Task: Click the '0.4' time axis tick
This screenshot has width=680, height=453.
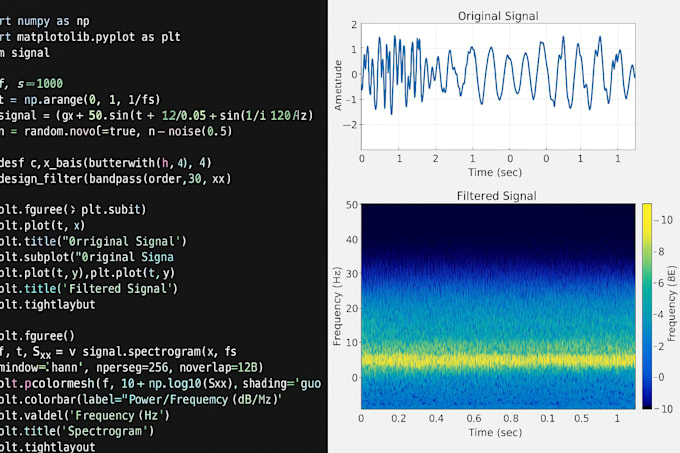Action: pos(436,418)
